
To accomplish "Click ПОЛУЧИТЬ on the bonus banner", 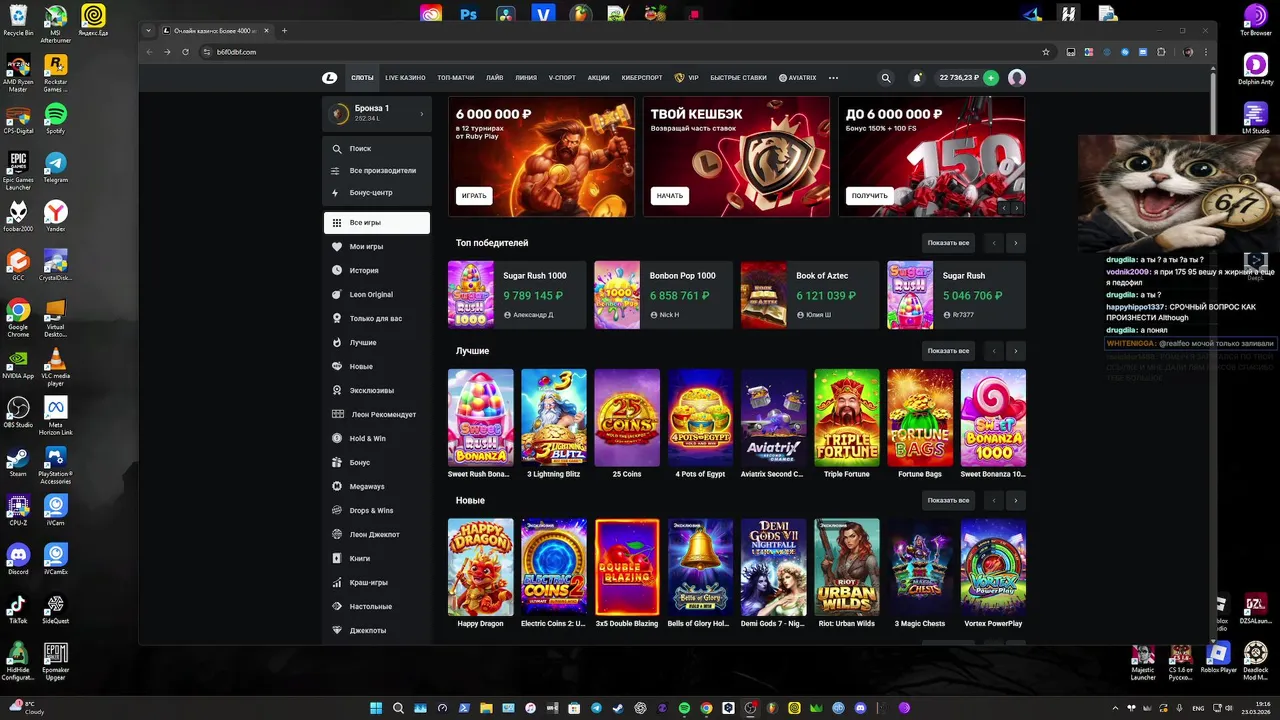I will click(x=869, y=196).
